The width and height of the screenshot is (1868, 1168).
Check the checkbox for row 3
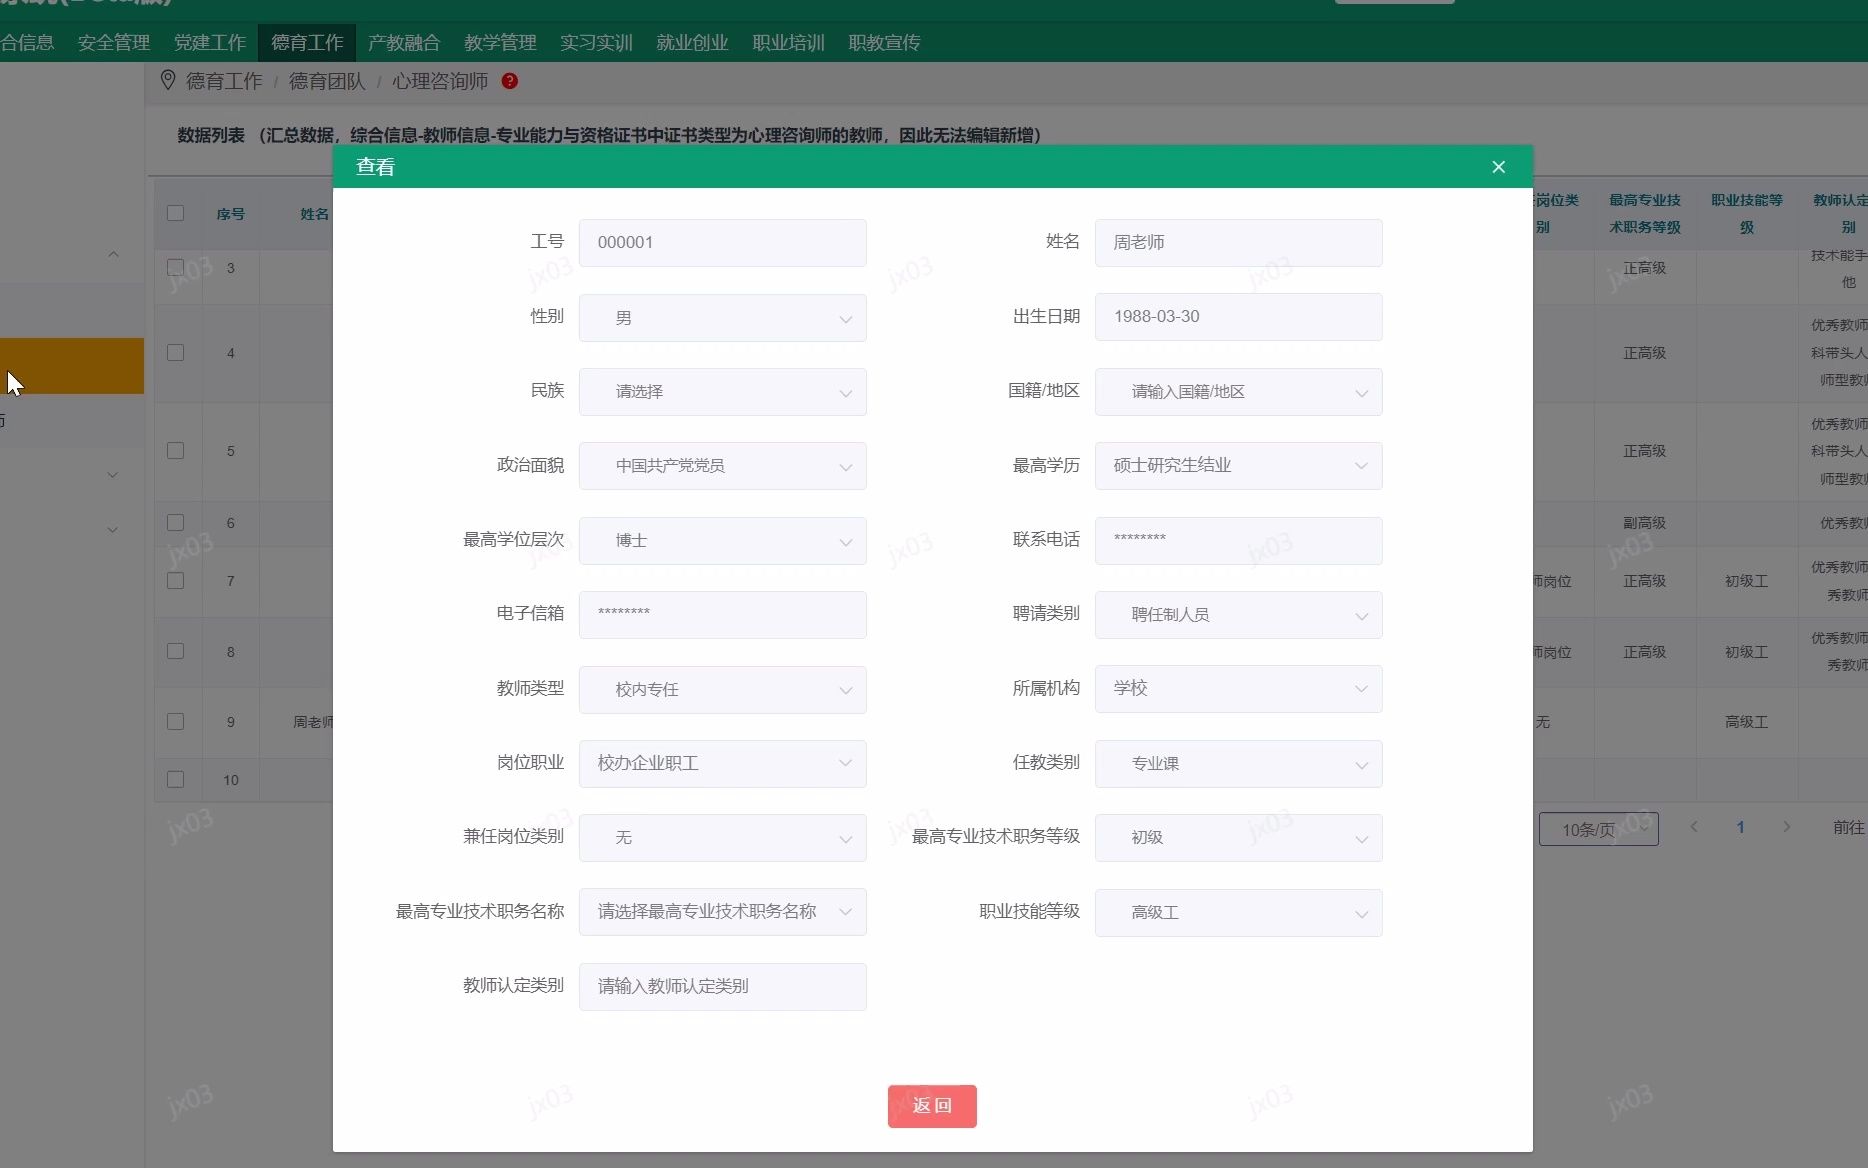pyautogui.click(x=176, y=267)
